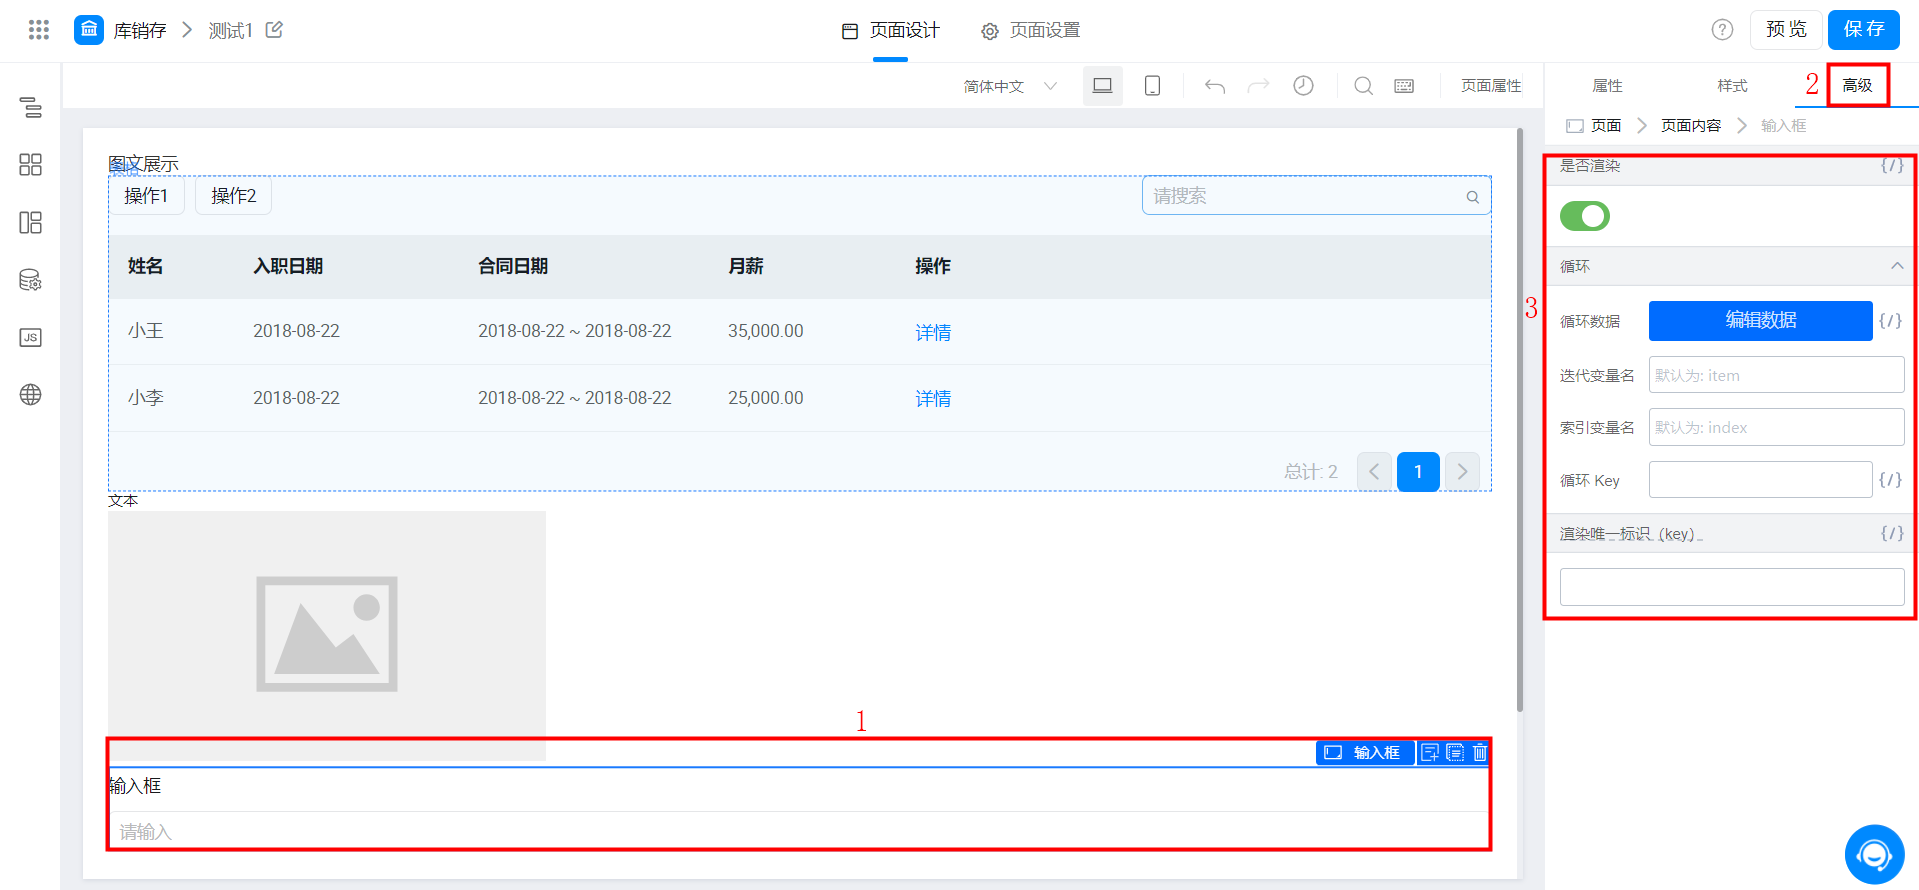Screen dimensions: 1919x890
Task: Click the 库销存 app logo icon
Action: coord(89,30)
